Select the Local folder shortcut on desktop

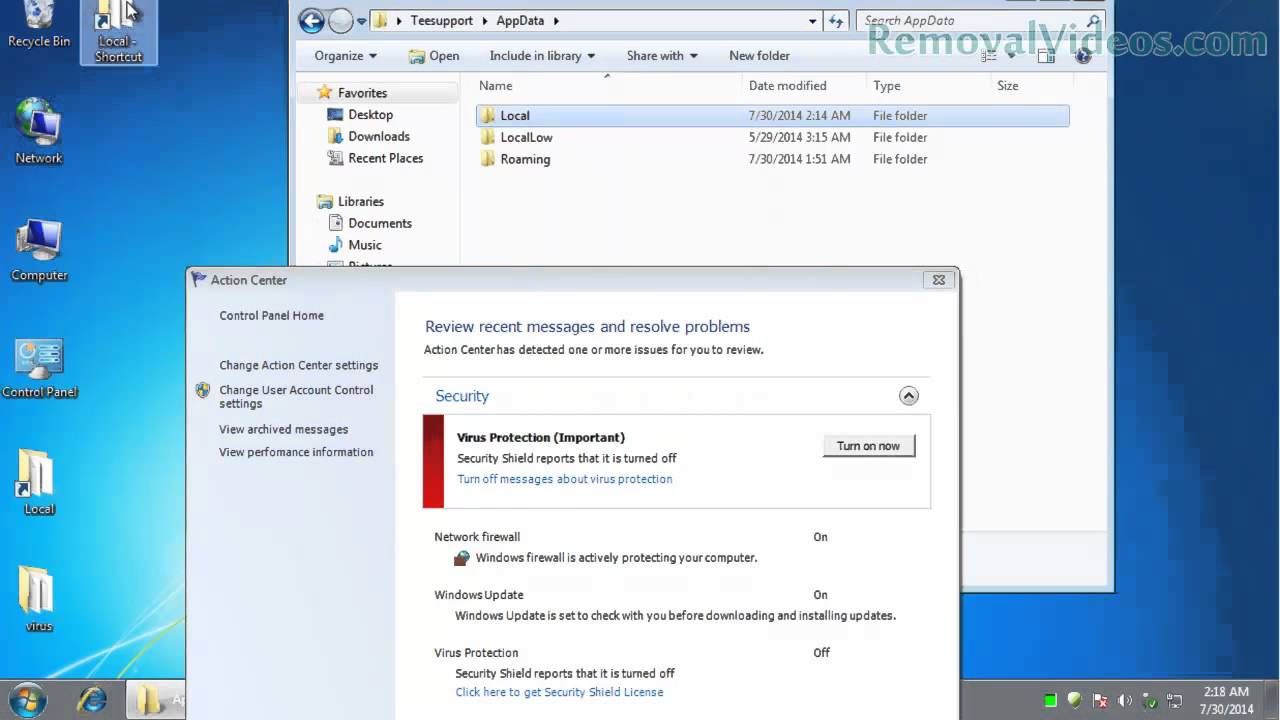click(x=39, y=483)
